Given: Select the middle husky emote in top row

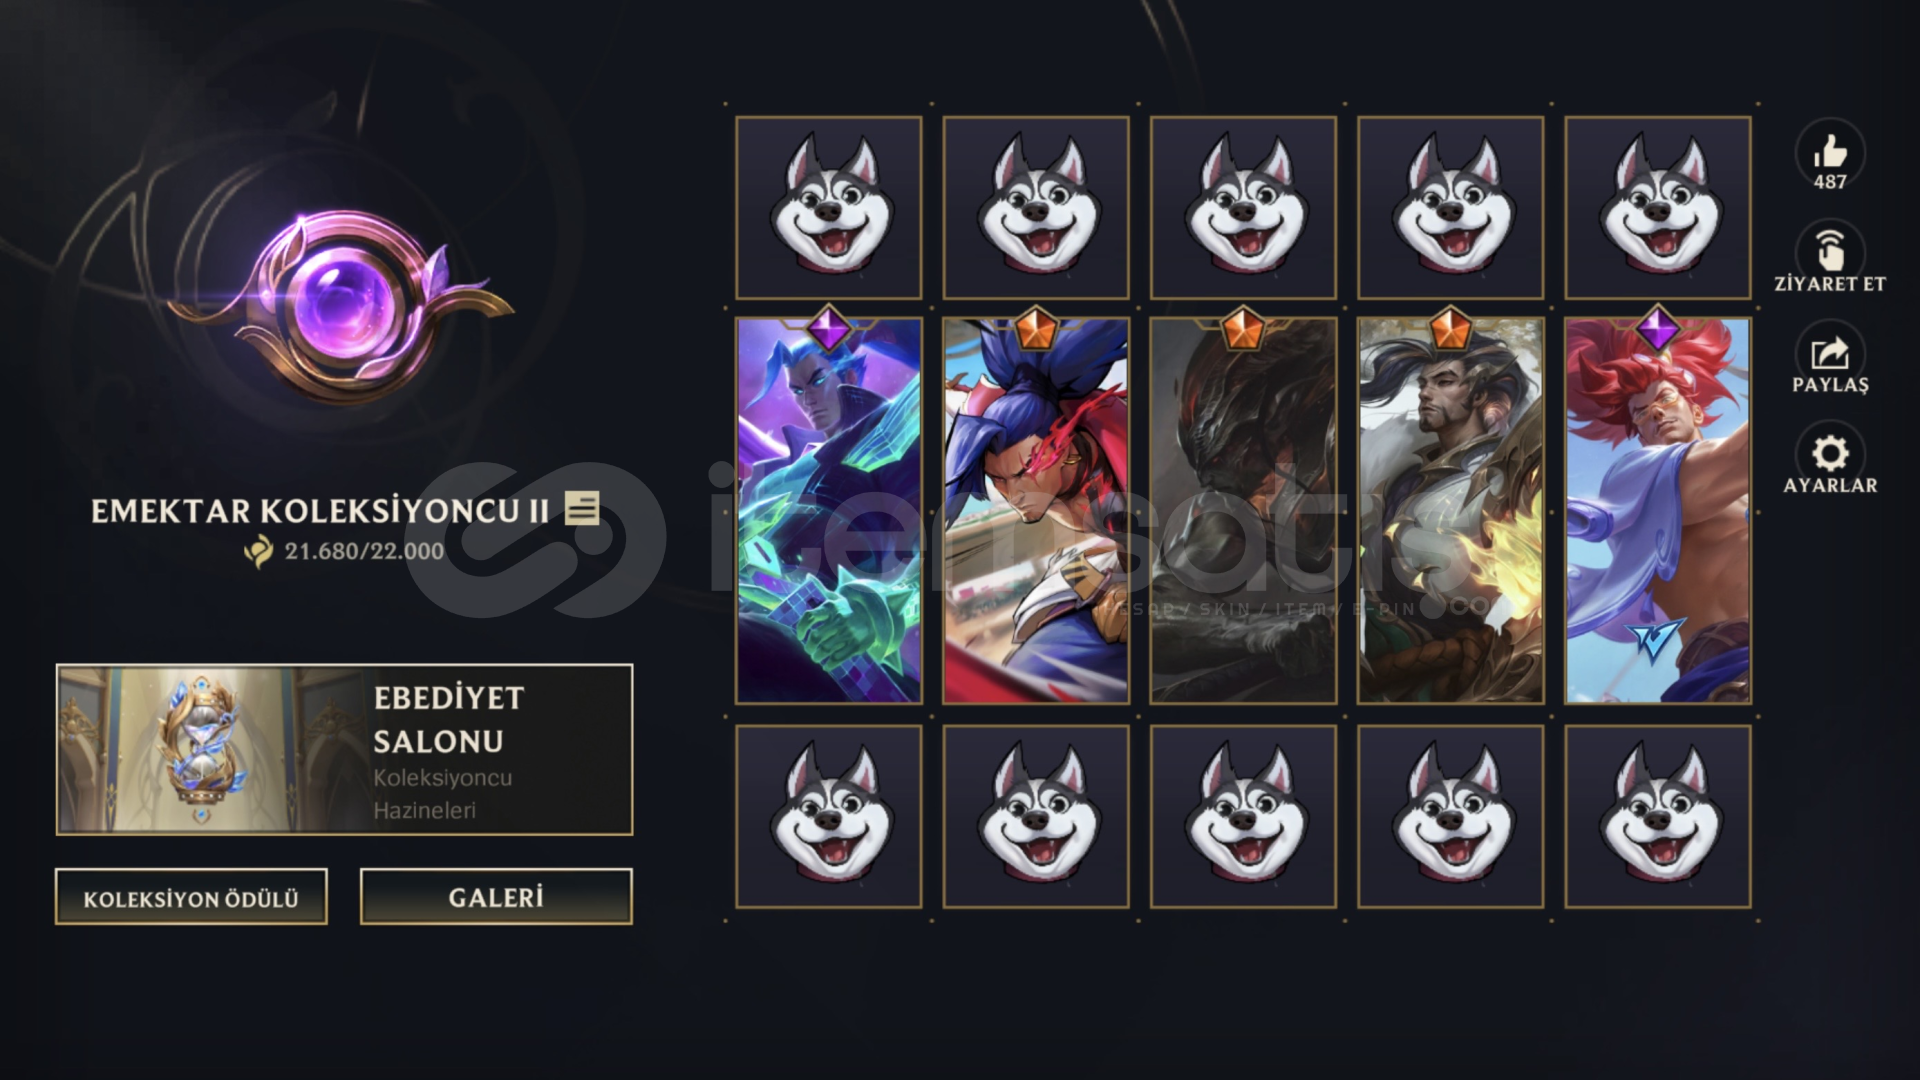Looking at the screenshot, I should coord(1243,207).
